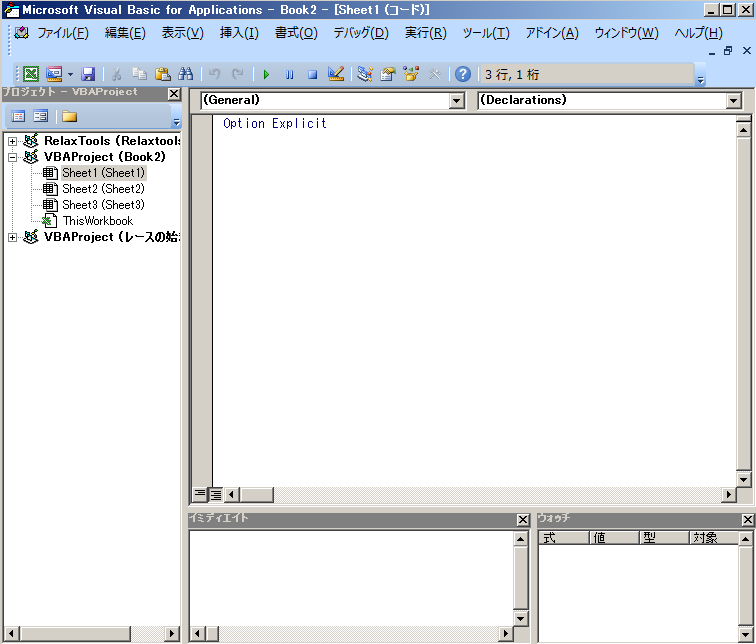Open the 書式(O) menu
The height and width of the screenshot is (644, 756).
click(x=296, y=33)
